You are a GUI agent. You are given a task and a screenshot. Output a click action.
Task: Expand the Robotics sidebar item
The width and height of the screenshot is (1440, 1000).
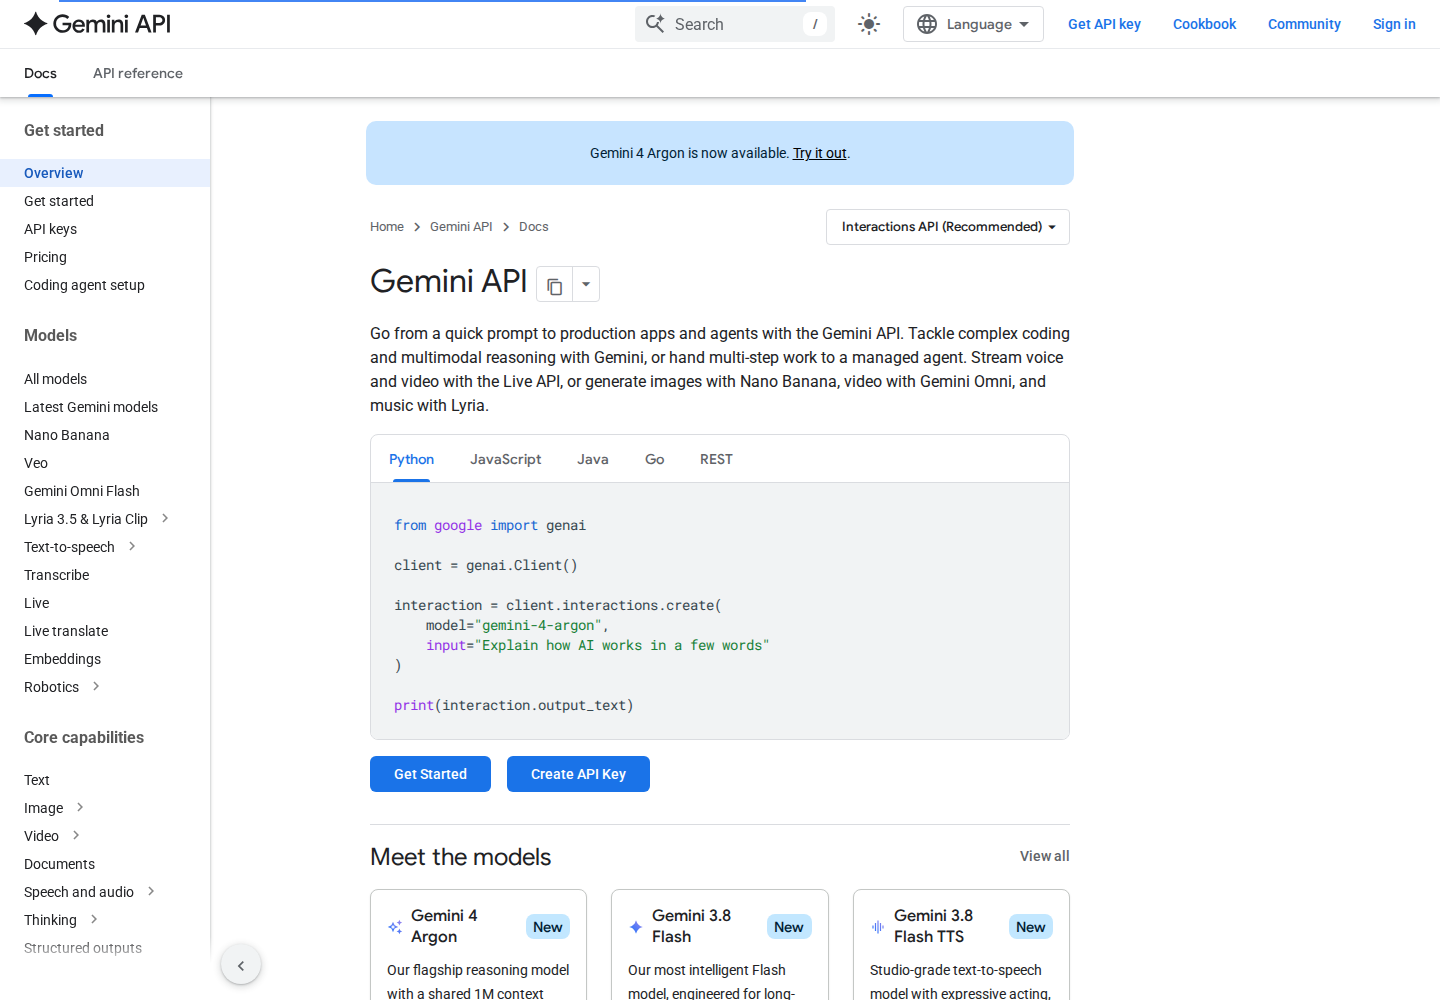[x=96, y=686]
